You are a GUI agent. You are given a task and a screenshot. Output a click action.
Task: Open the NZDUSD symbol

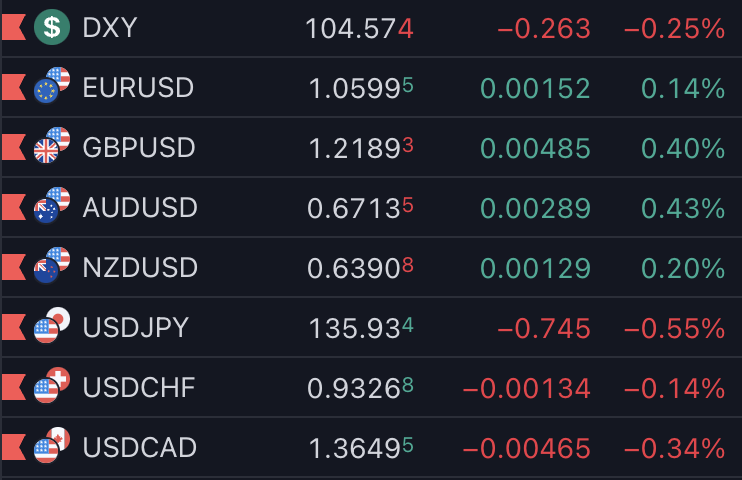[x=140, y=267]
